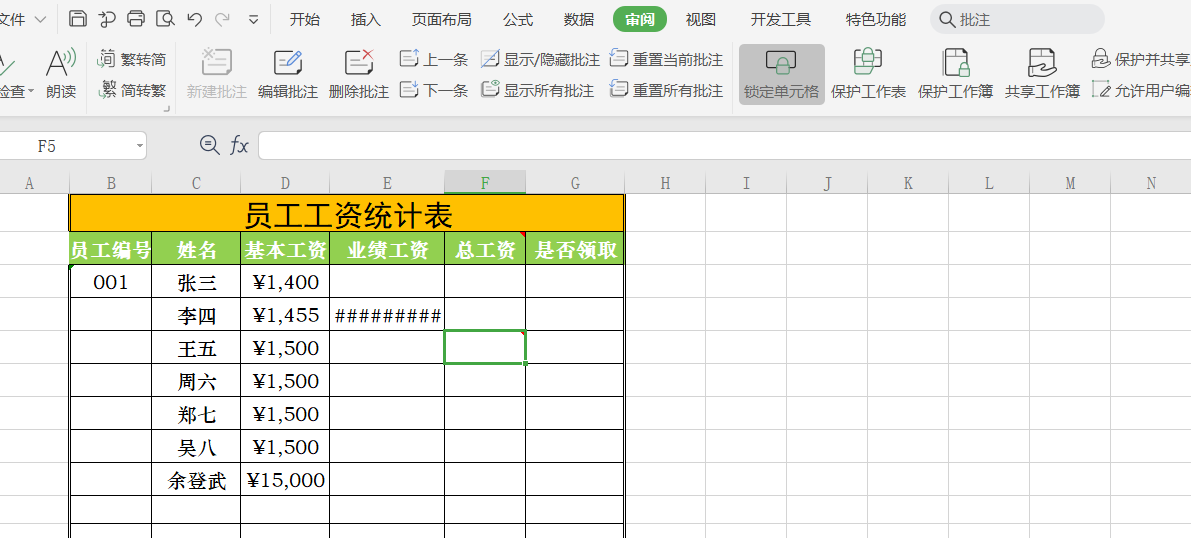Open the 开发工具 tab
The width and height of the screenshot is (1191, 538).
[781, 20]
